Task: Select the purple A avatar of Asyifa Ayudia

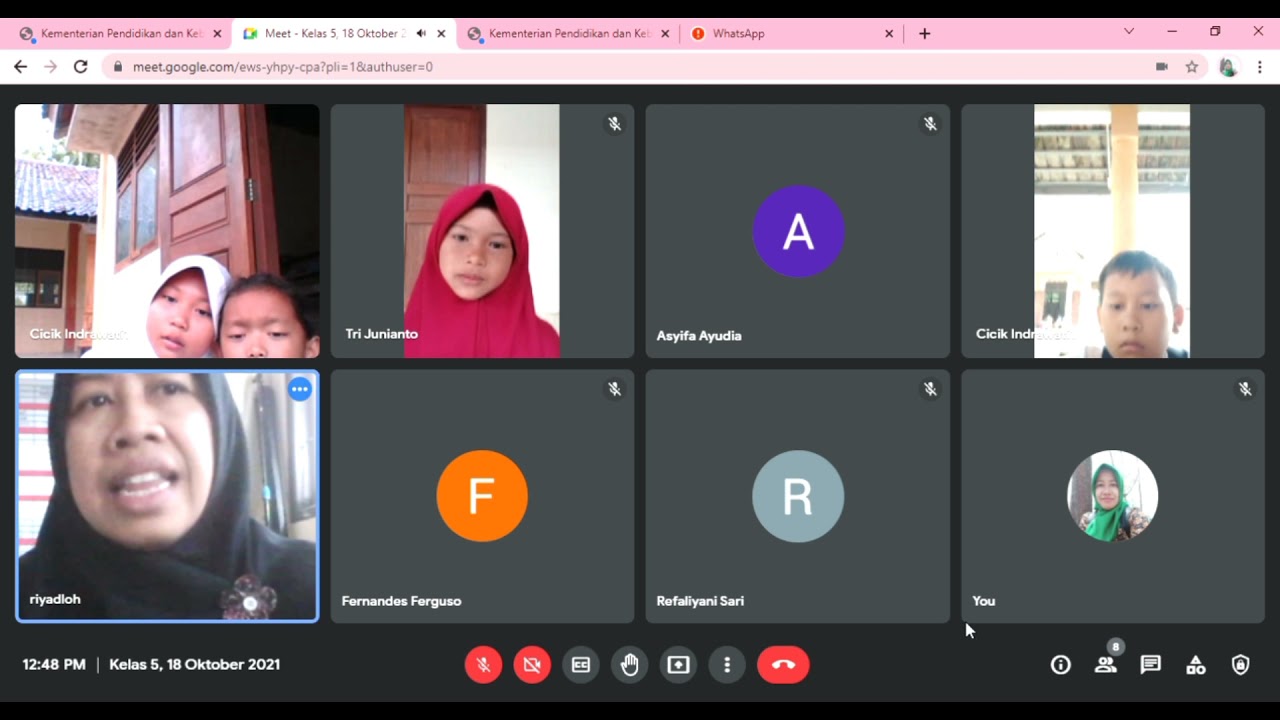Action: click(x=798, y=231)
